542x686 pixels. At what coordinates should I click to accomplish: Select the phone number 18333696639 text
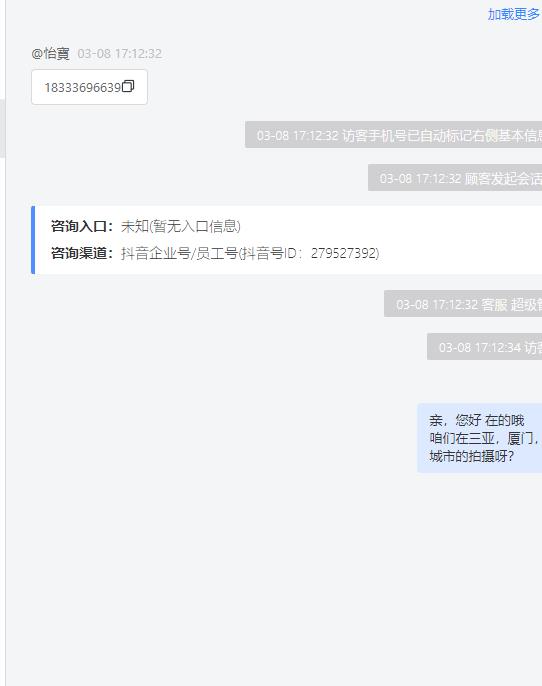82,88
